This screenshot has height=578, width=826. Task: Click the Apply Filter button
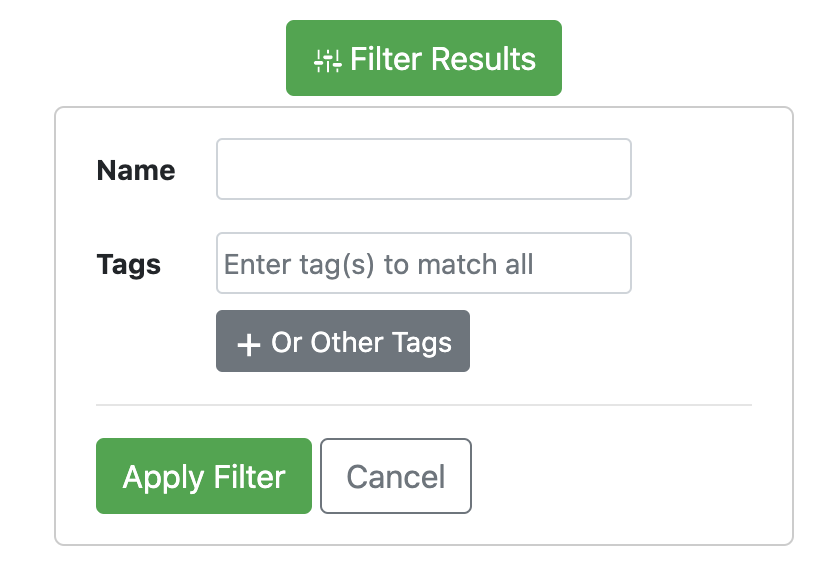[204, 476]
